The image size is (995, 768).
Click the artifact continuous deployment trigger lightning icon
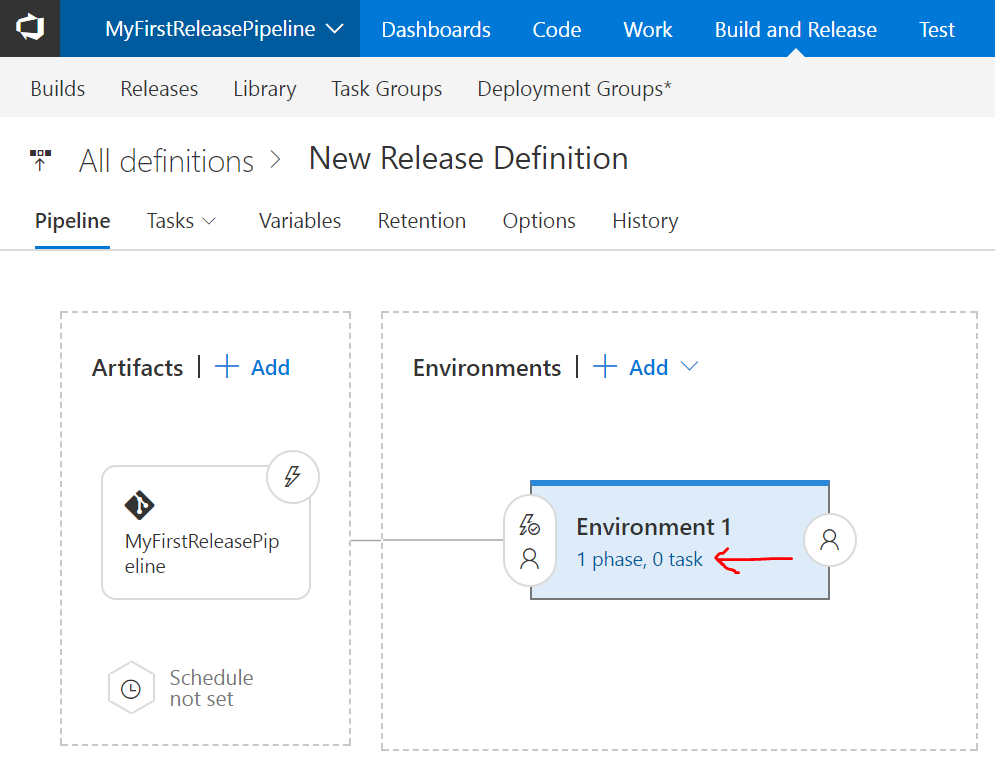click(x=293, y=477)
